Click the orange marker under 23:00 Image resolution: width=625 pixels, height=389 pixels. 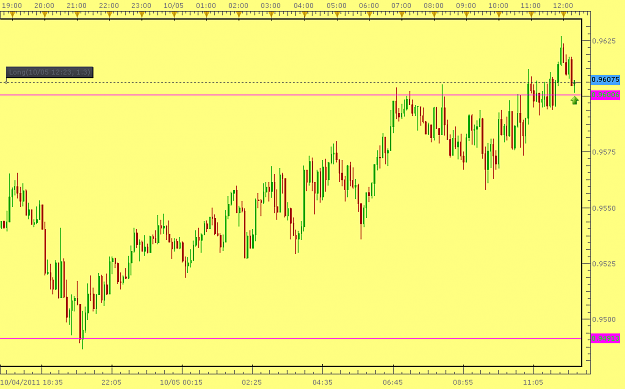tap(142, 15)
